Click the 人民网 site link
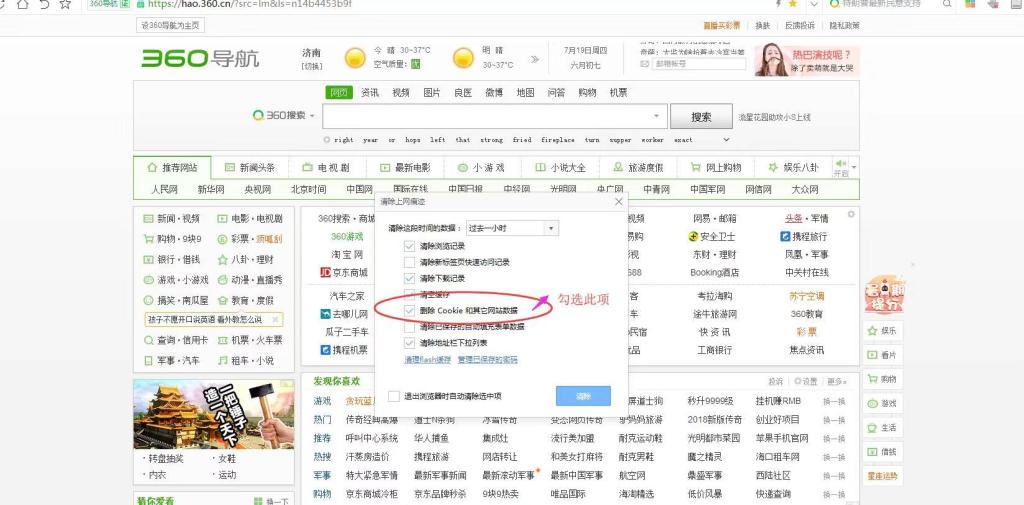1024x505 pixels. point(164,189)
